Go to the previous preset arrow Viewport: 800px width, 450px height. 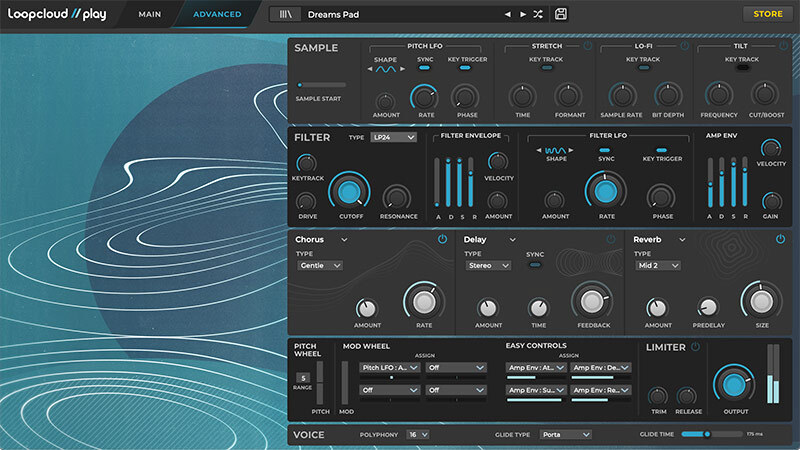[x=507, y=14]
